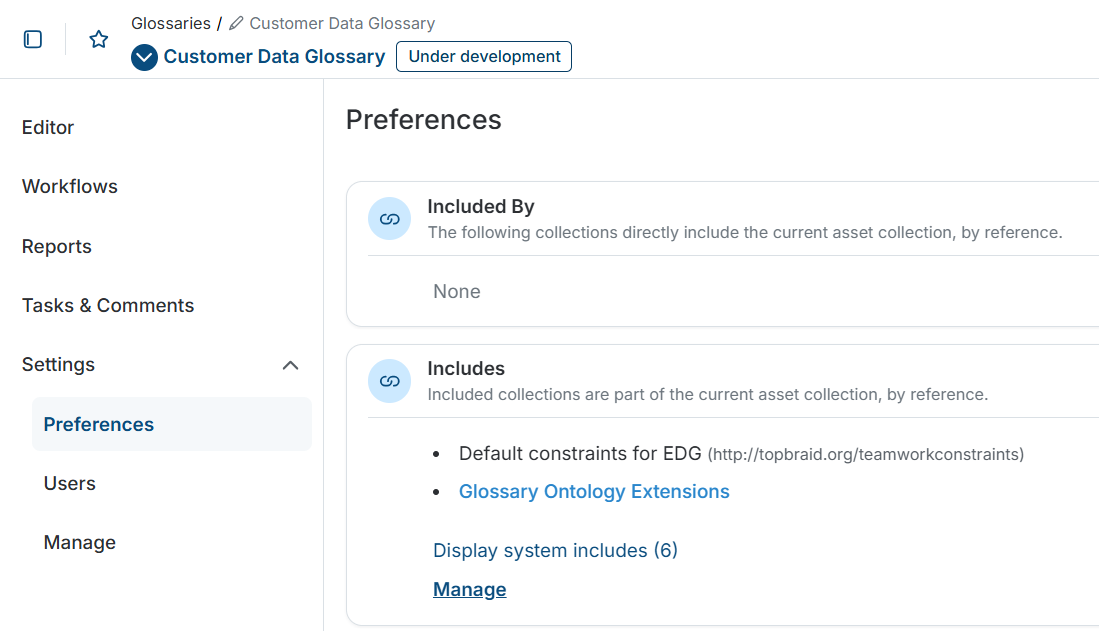Click Manage in the Includes card
The image size is (1099, 631).
point(469,589)
